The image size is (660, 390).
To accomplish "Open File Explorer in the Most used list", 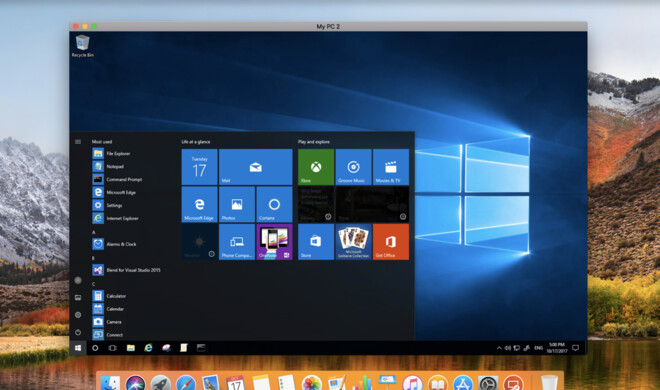I will coord(112,154).
